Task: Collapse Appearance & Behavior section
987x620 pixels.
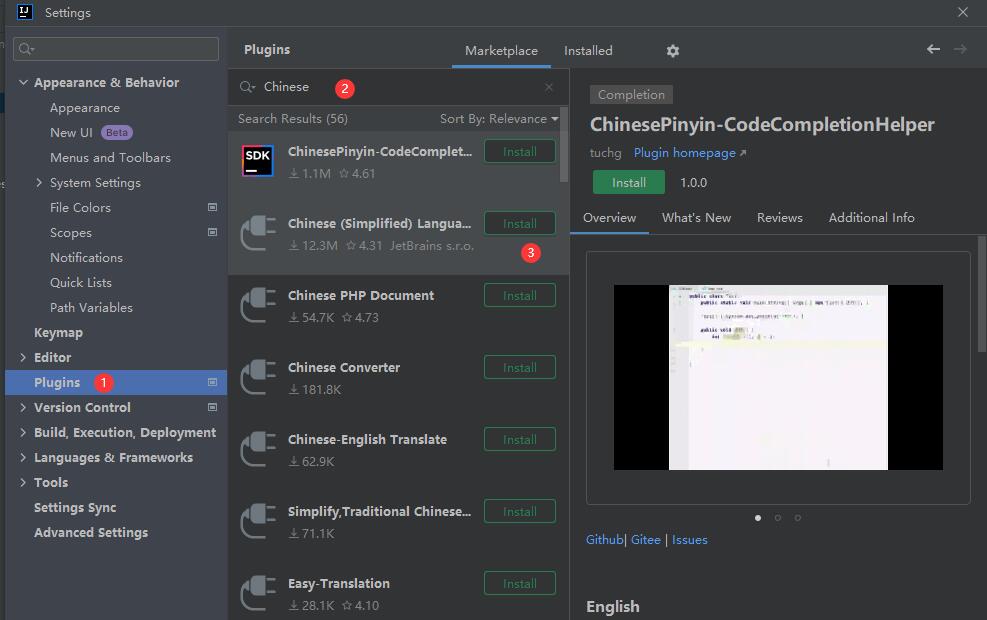Action: pos(23,82)
